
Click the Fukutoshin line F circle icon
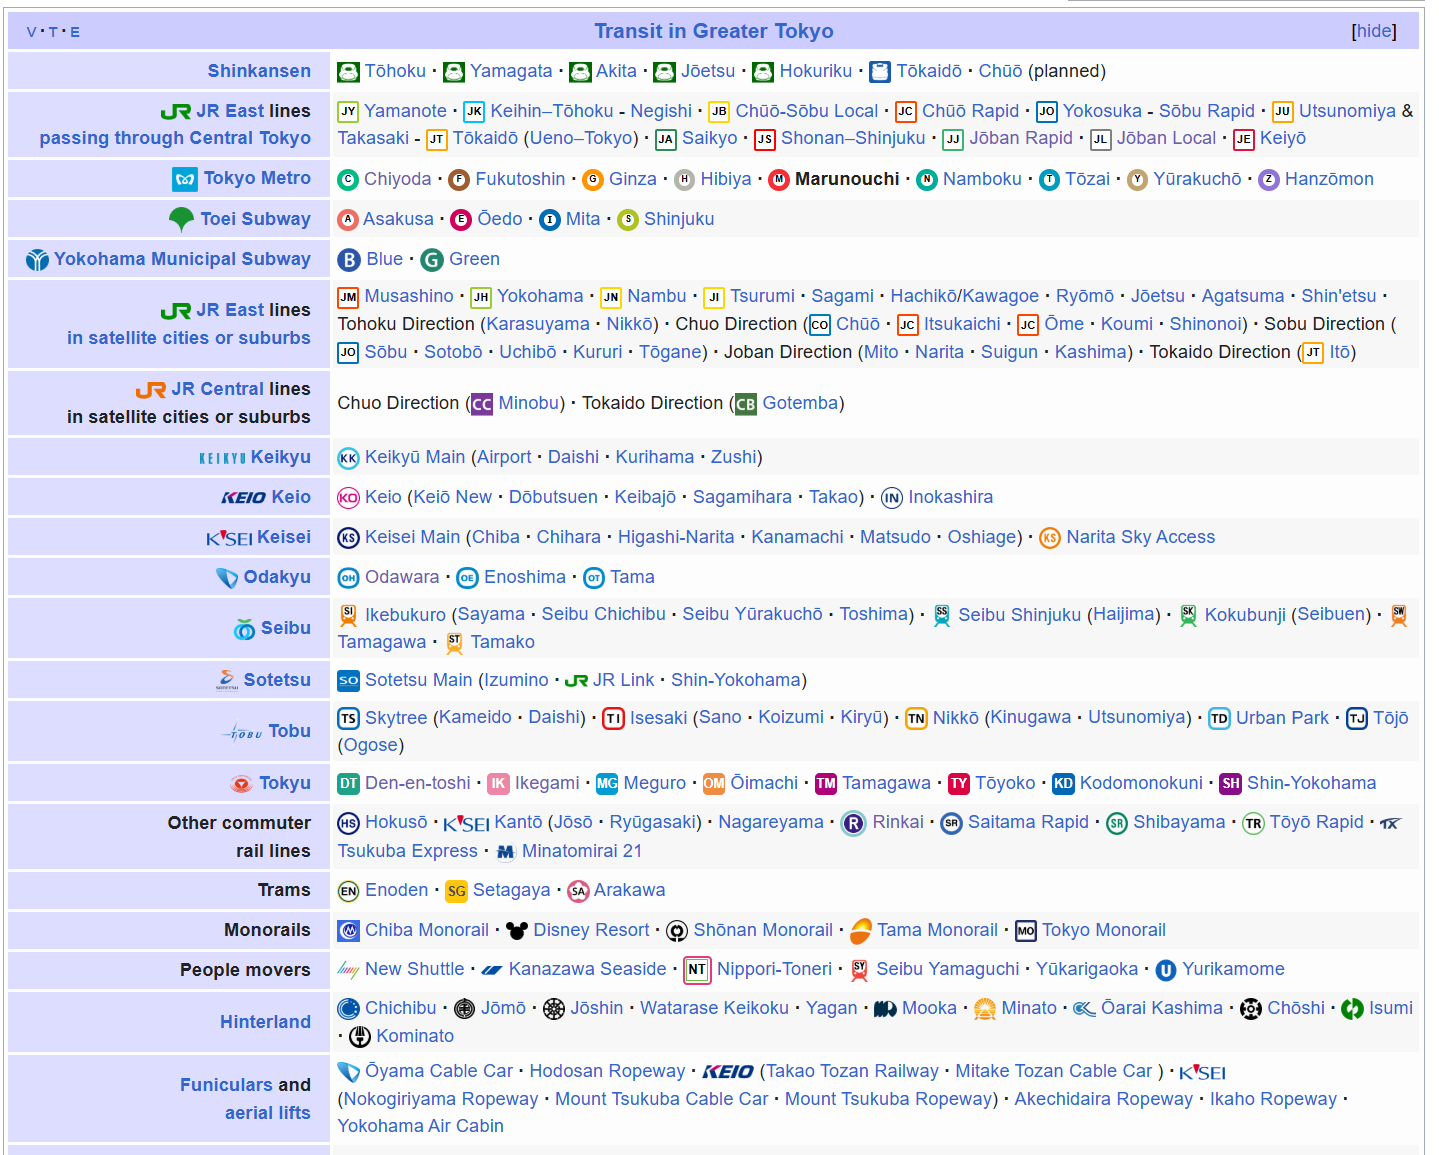pos(459,180)
